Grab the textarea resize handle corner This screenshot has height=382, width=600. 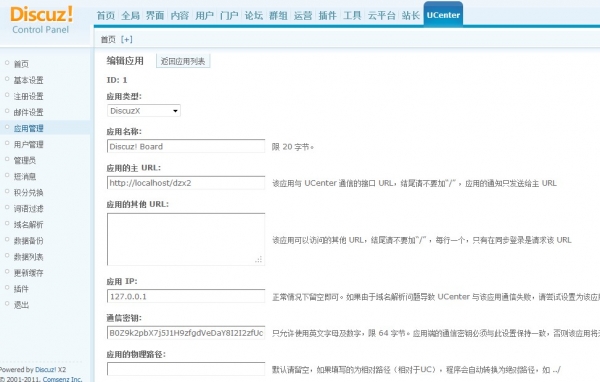click(259, 260)
